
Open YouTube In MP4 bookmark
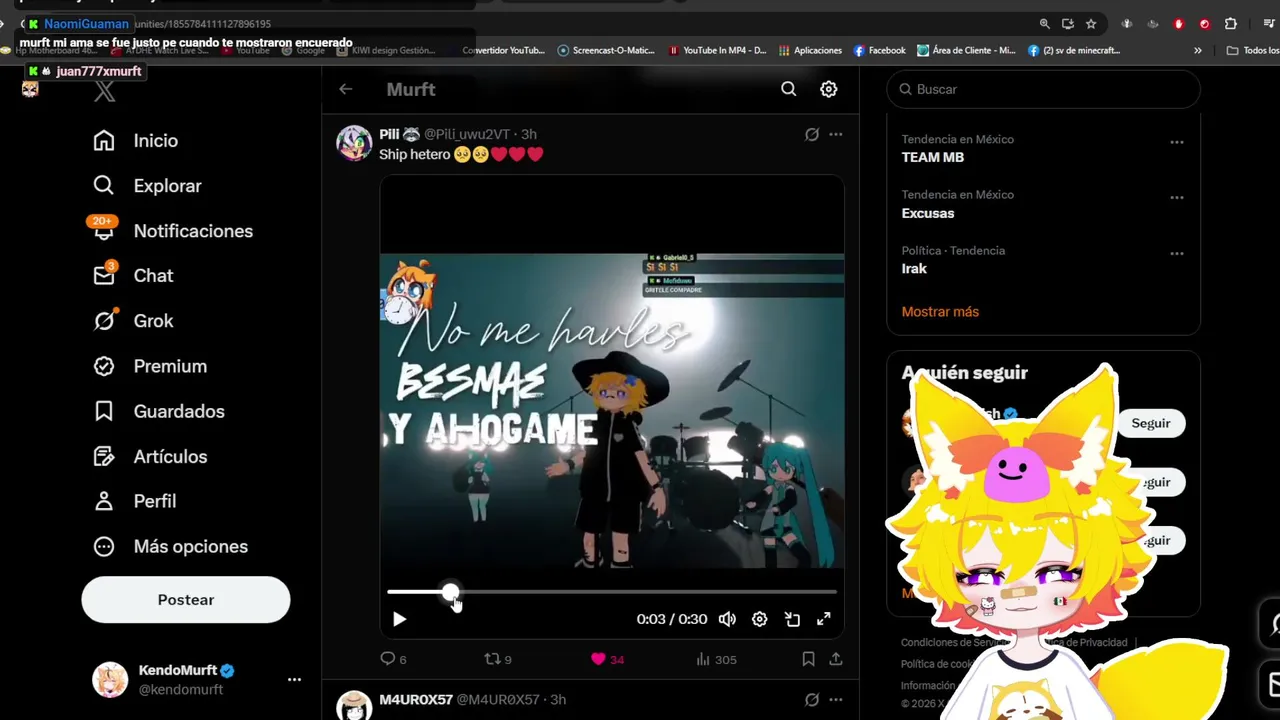pos(717,50)
